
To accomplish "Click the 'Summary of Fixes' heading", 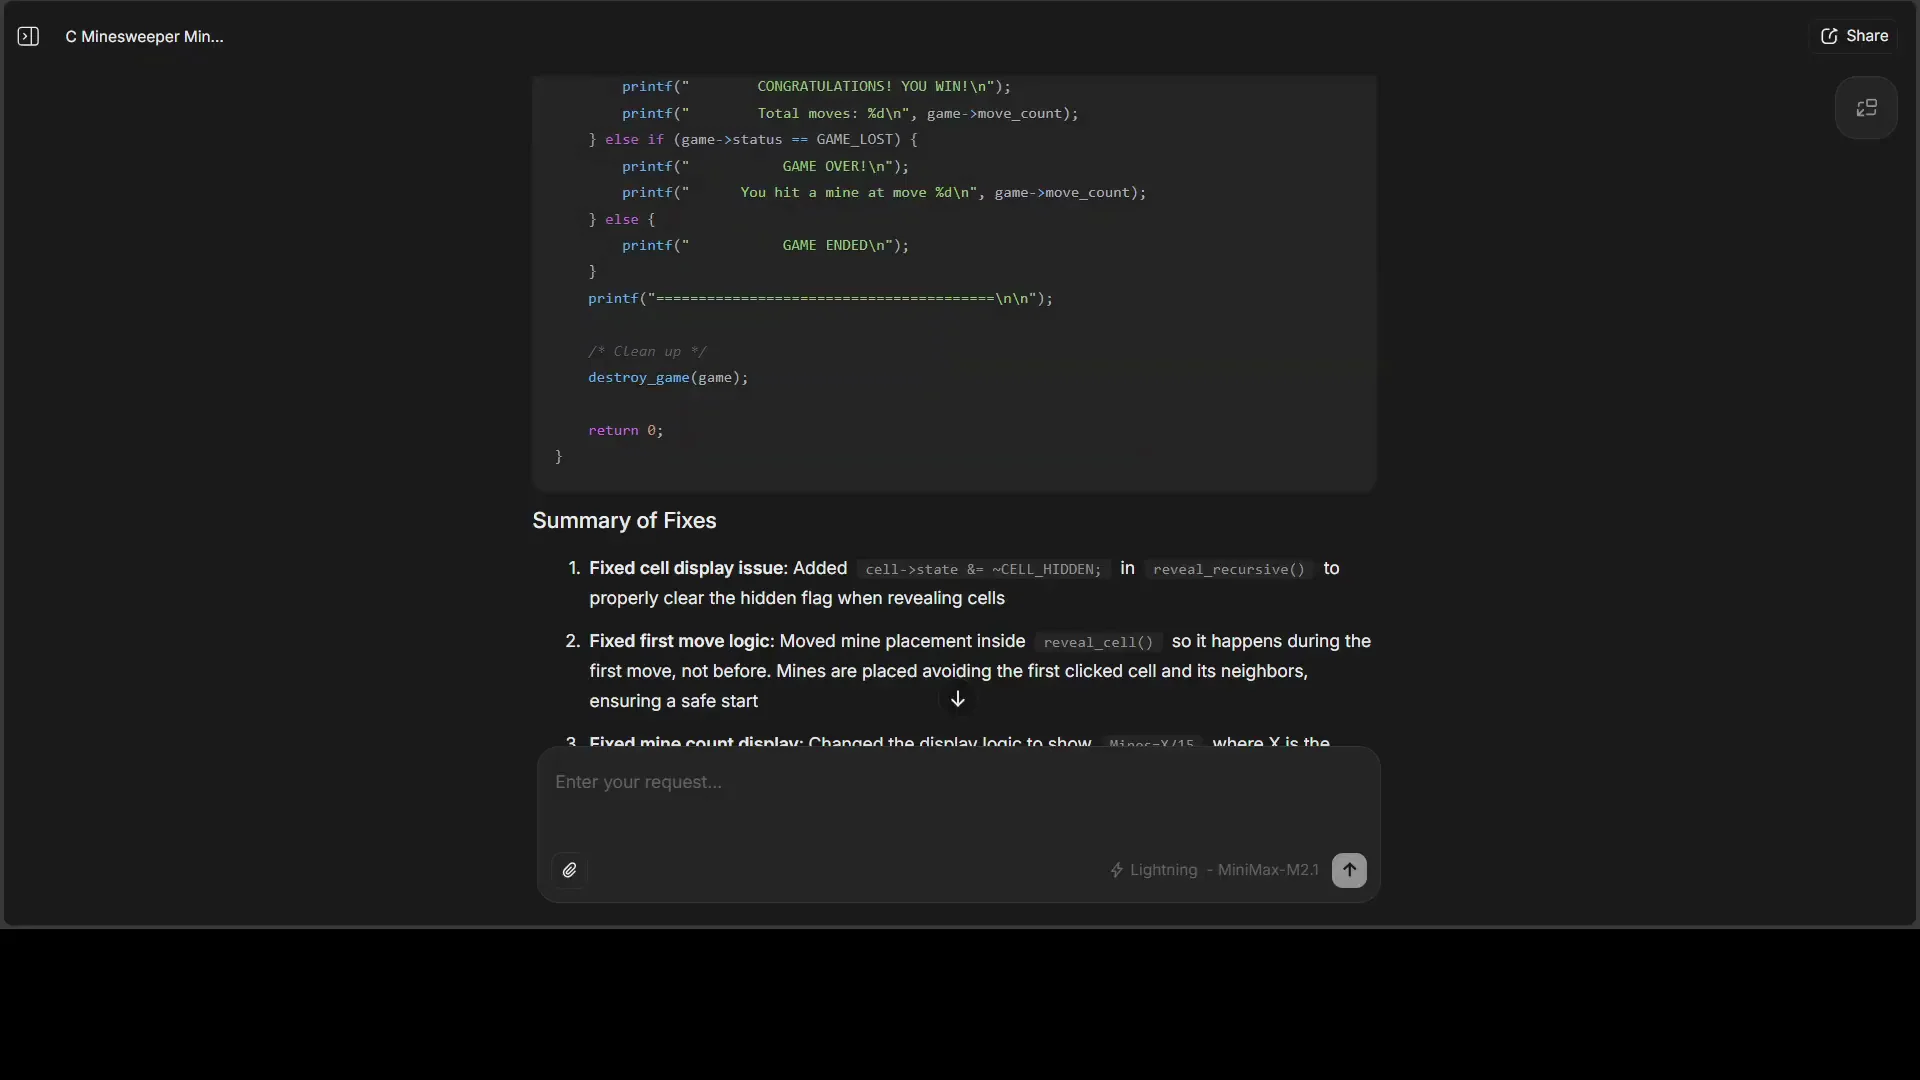I will pos(624,521).
